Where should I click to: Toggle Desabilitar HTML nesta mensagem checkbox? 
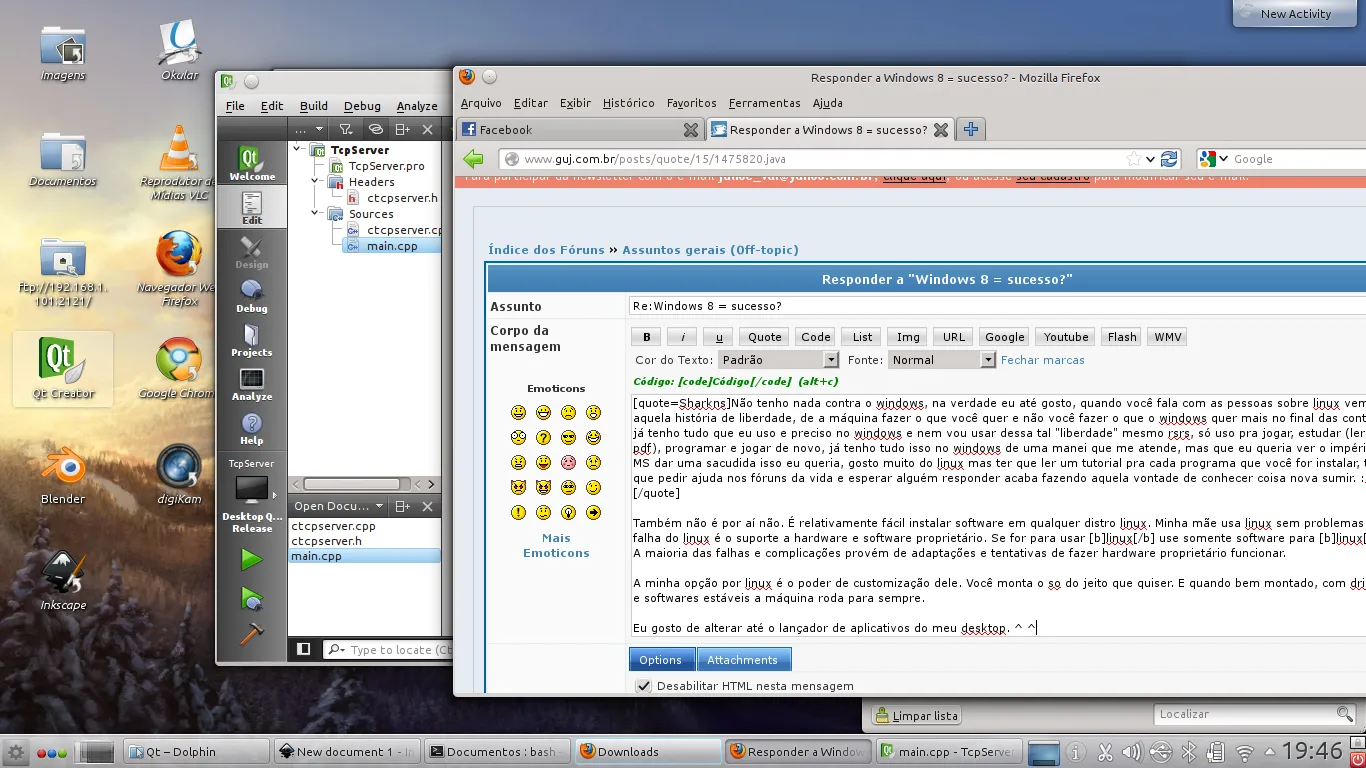[x=643, y=686]
